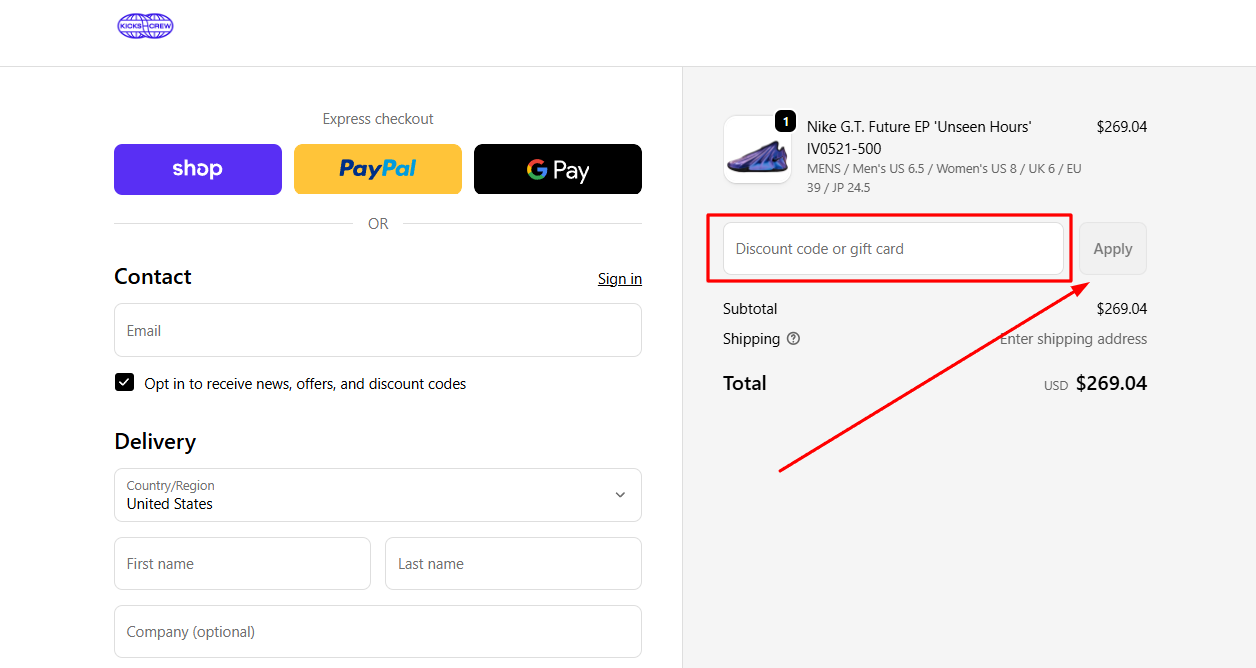Select the Nike G.T. Future product thumbnail

(x=757, y=149)
